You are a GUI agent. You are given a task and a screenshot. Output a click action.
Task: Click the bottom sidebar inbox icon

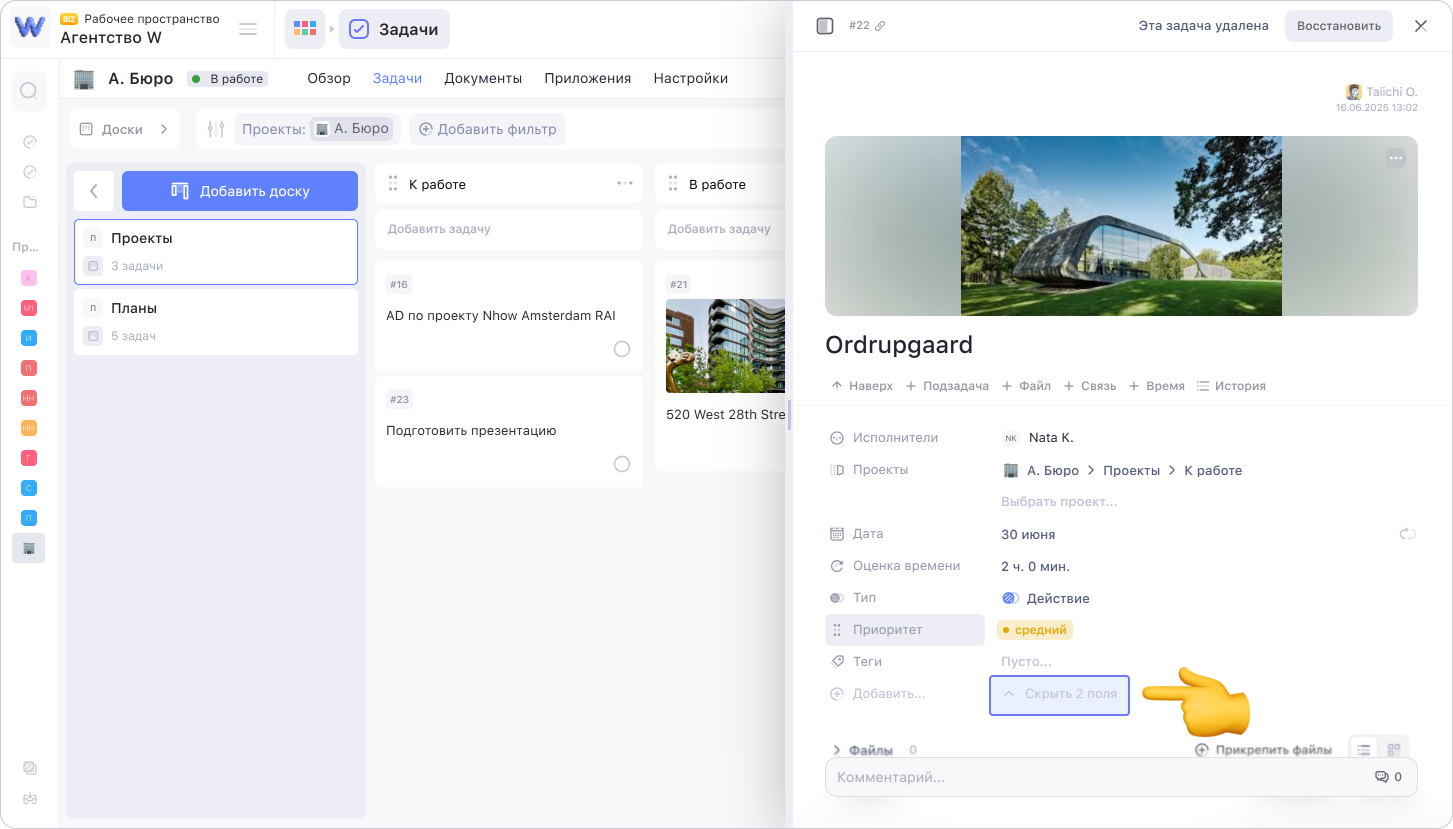pos(29,799)
